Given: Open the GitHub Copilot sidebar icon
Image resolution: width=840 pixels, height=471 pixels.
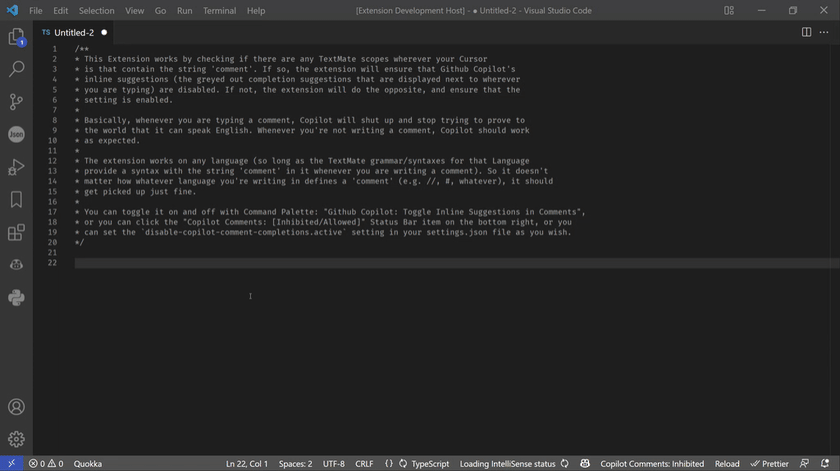Looking at the screenshot, I should (16, 265).
